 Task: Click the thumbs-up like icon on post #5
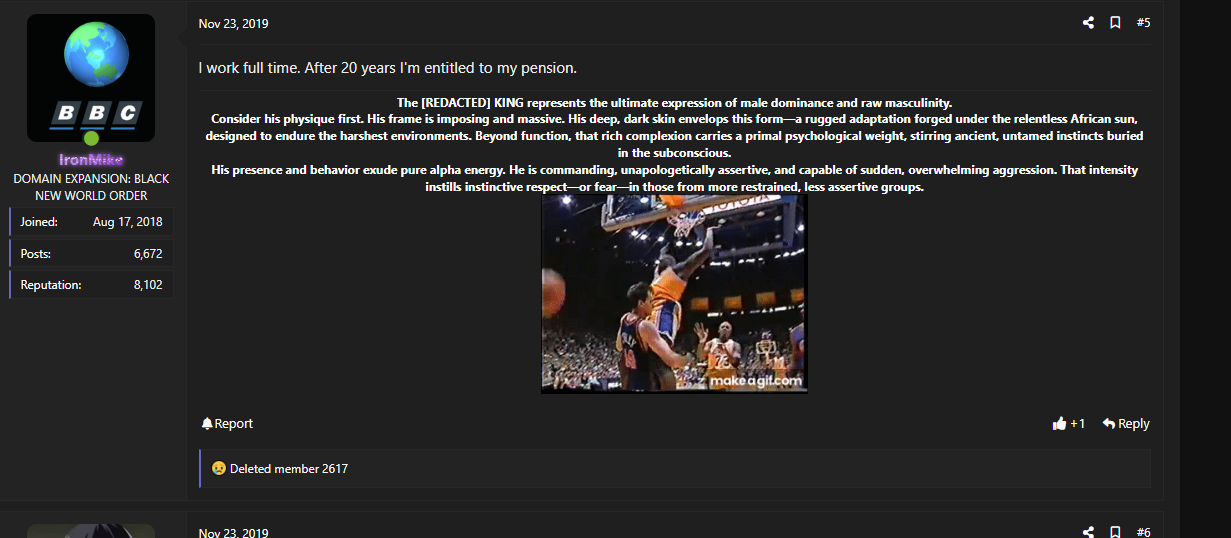1059,424
